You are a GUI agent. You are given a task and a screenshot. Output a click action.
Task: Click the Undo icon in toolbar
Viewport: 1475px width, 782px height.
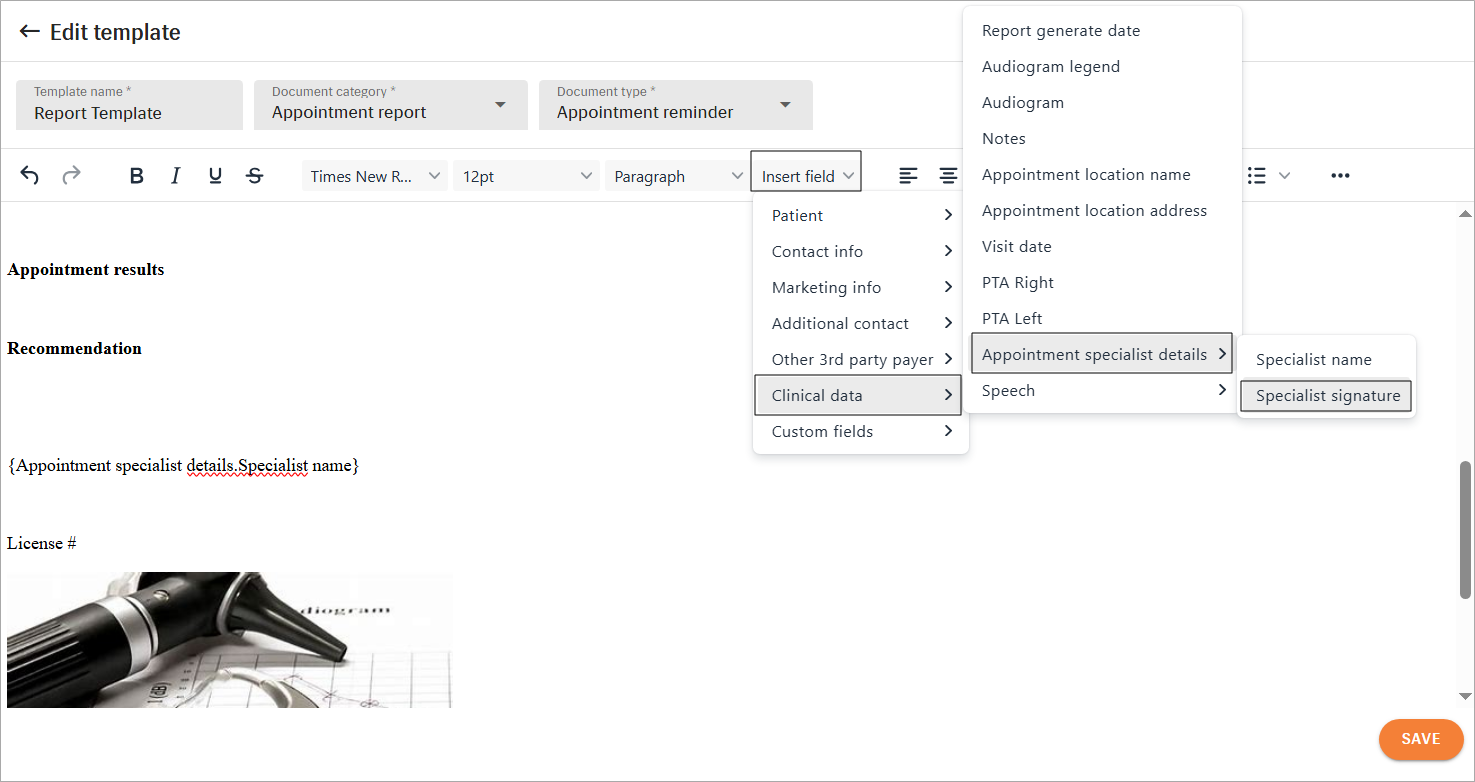pyautogui.click(x=30, y=176)
